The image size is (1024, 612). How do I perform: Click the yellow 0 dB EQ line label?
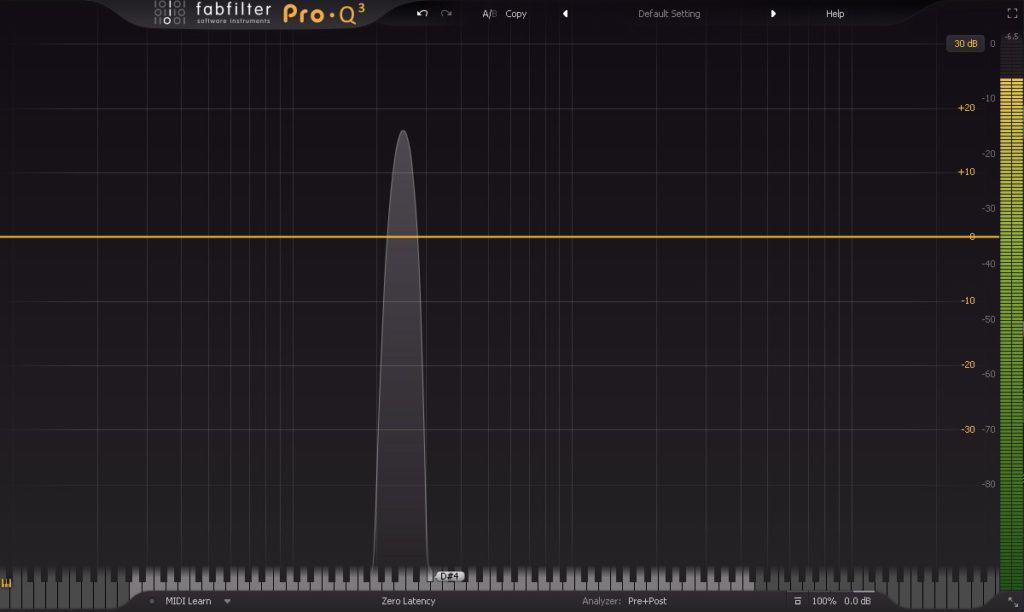(972, 236)
